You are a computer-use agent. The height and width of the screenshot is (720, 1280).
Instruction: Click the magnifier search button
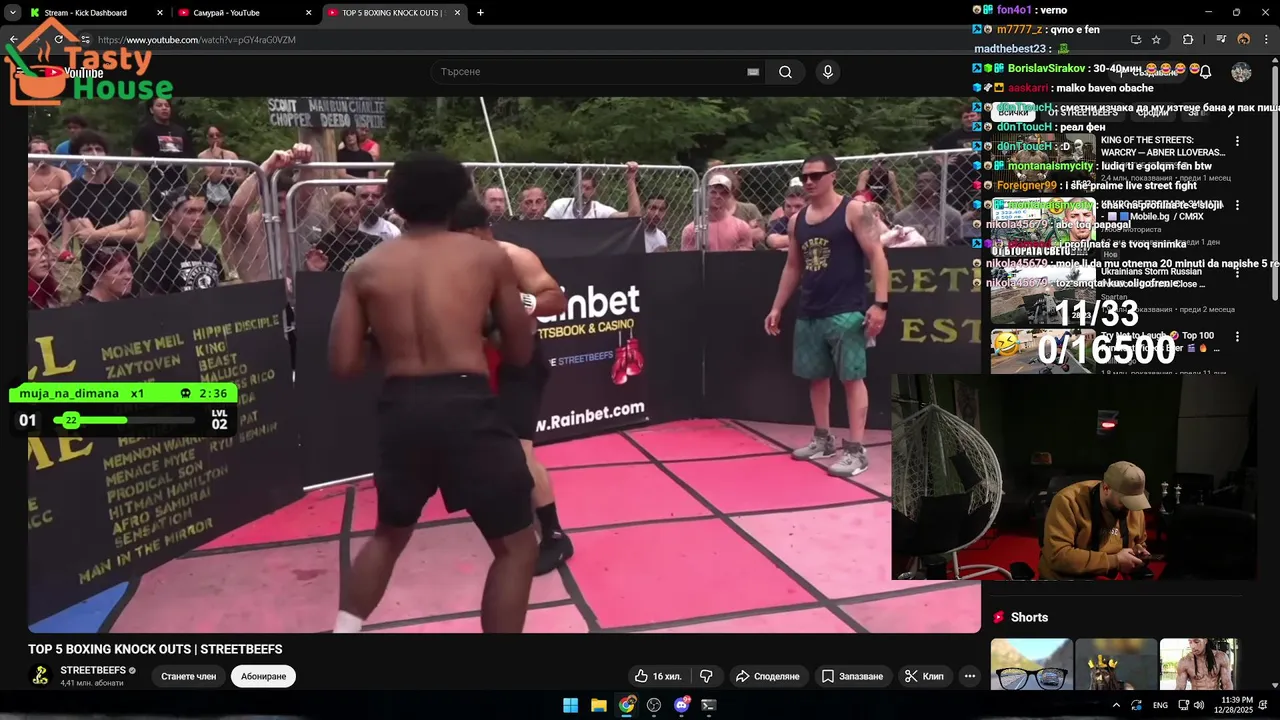pyautogui.click(x=786, y=72)
